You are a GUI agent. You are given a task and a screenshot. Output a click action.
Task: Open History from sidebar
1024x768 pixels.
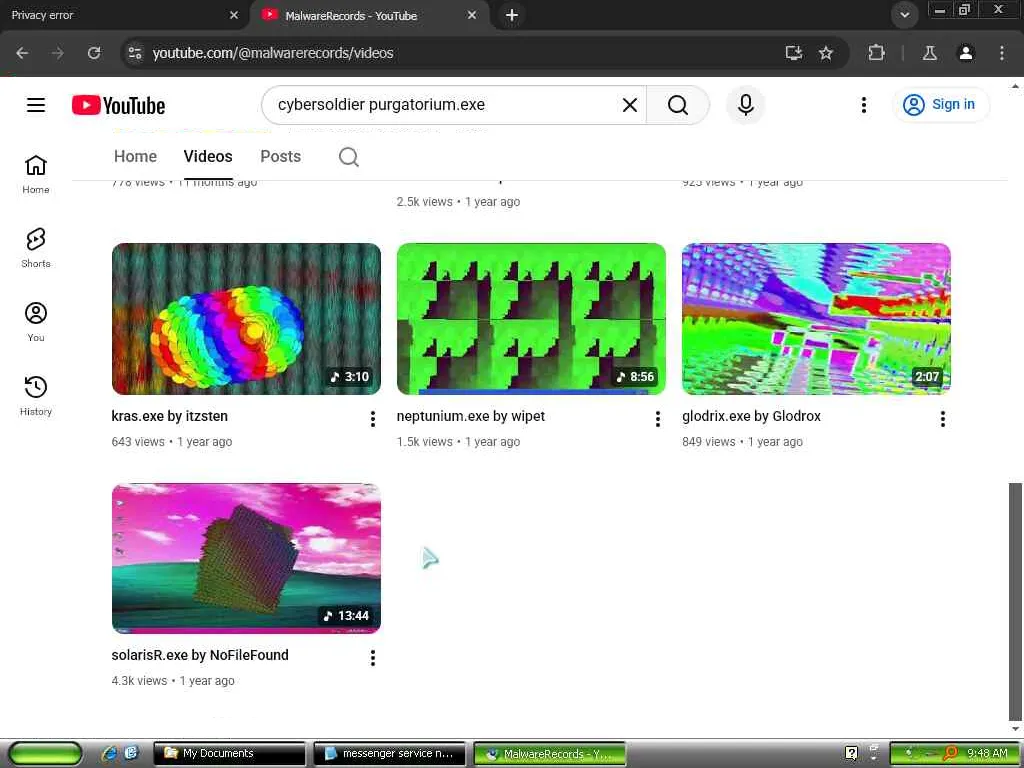tap(36, 396)
